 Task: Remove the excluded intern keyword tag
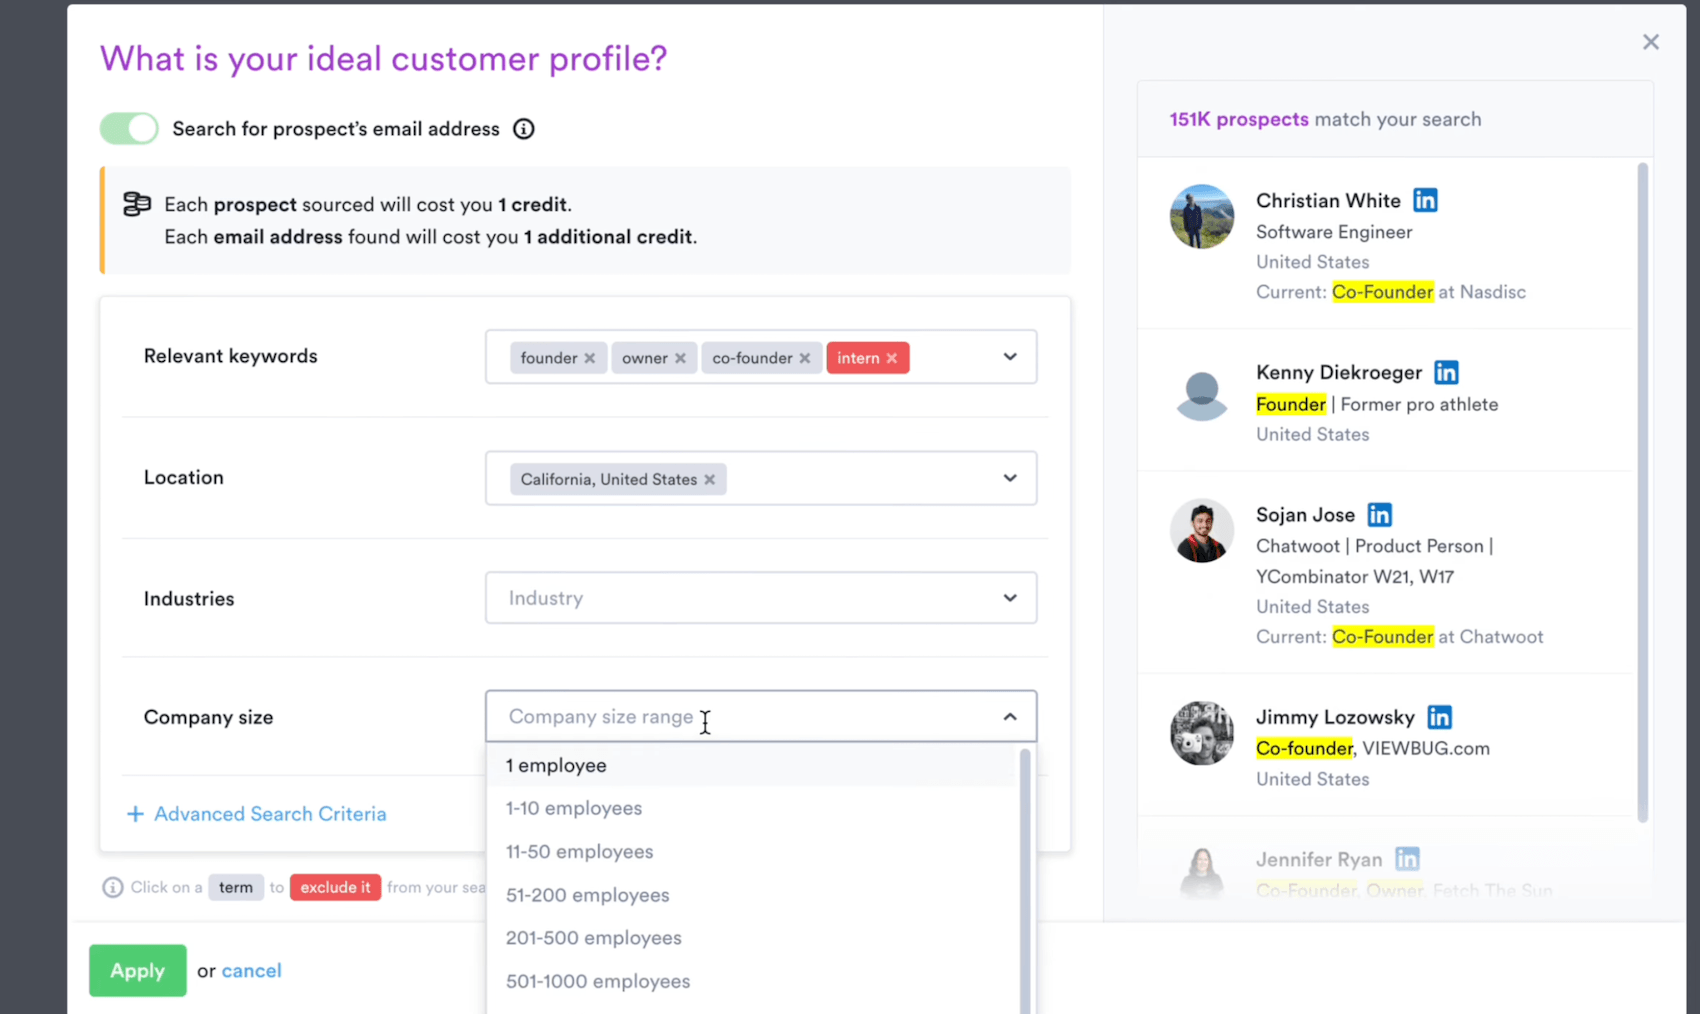click(892, 358)
